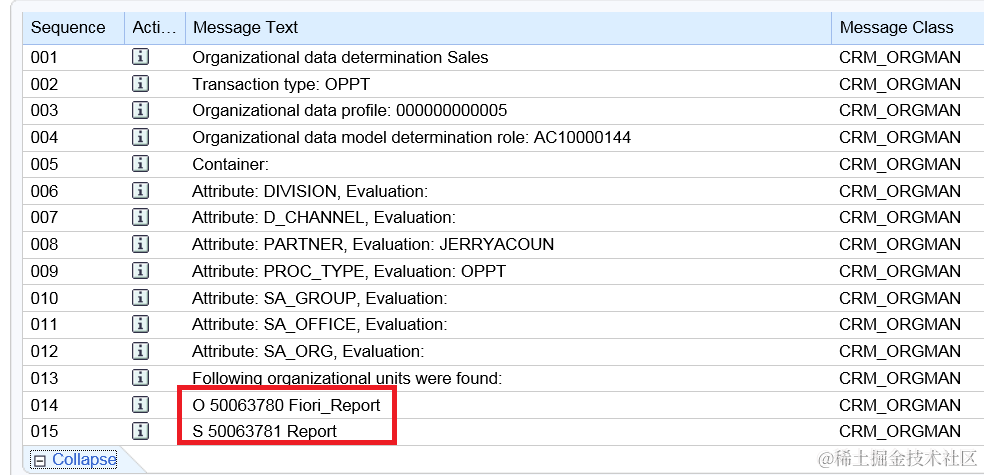Viewport: 984px width, 475px height.
Task: Select 'Following organizational units were found:' text
Action: tap(348, 378)
